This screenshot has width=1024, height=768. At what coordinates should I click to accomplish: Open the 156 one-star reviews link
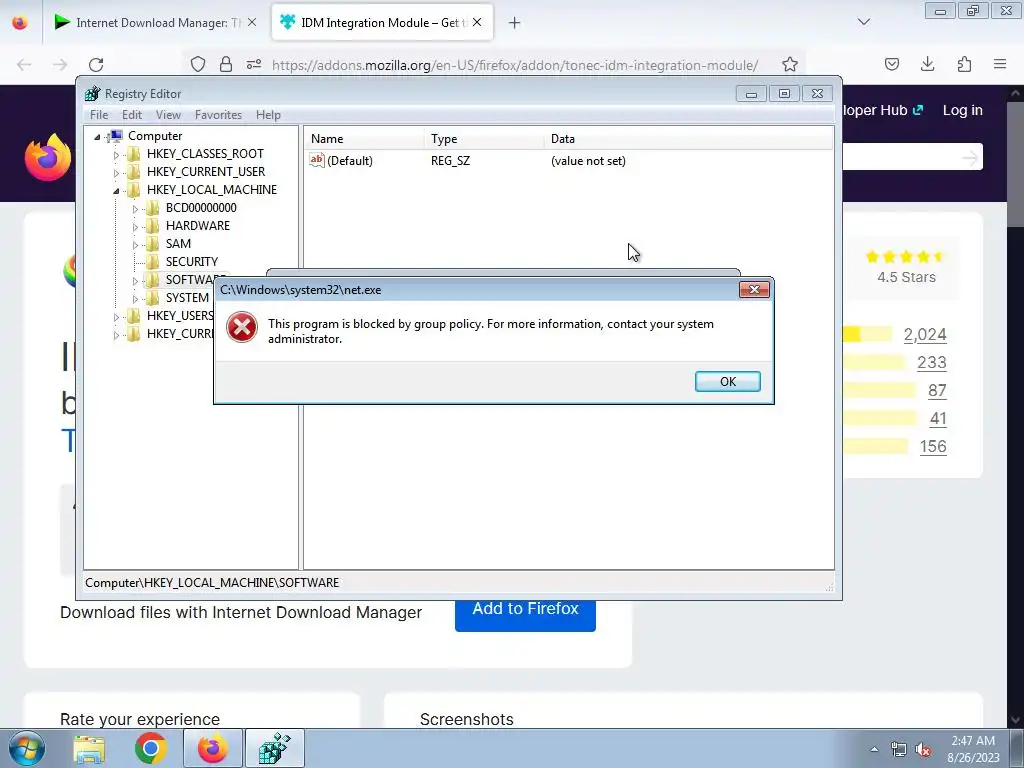[933, 447]
